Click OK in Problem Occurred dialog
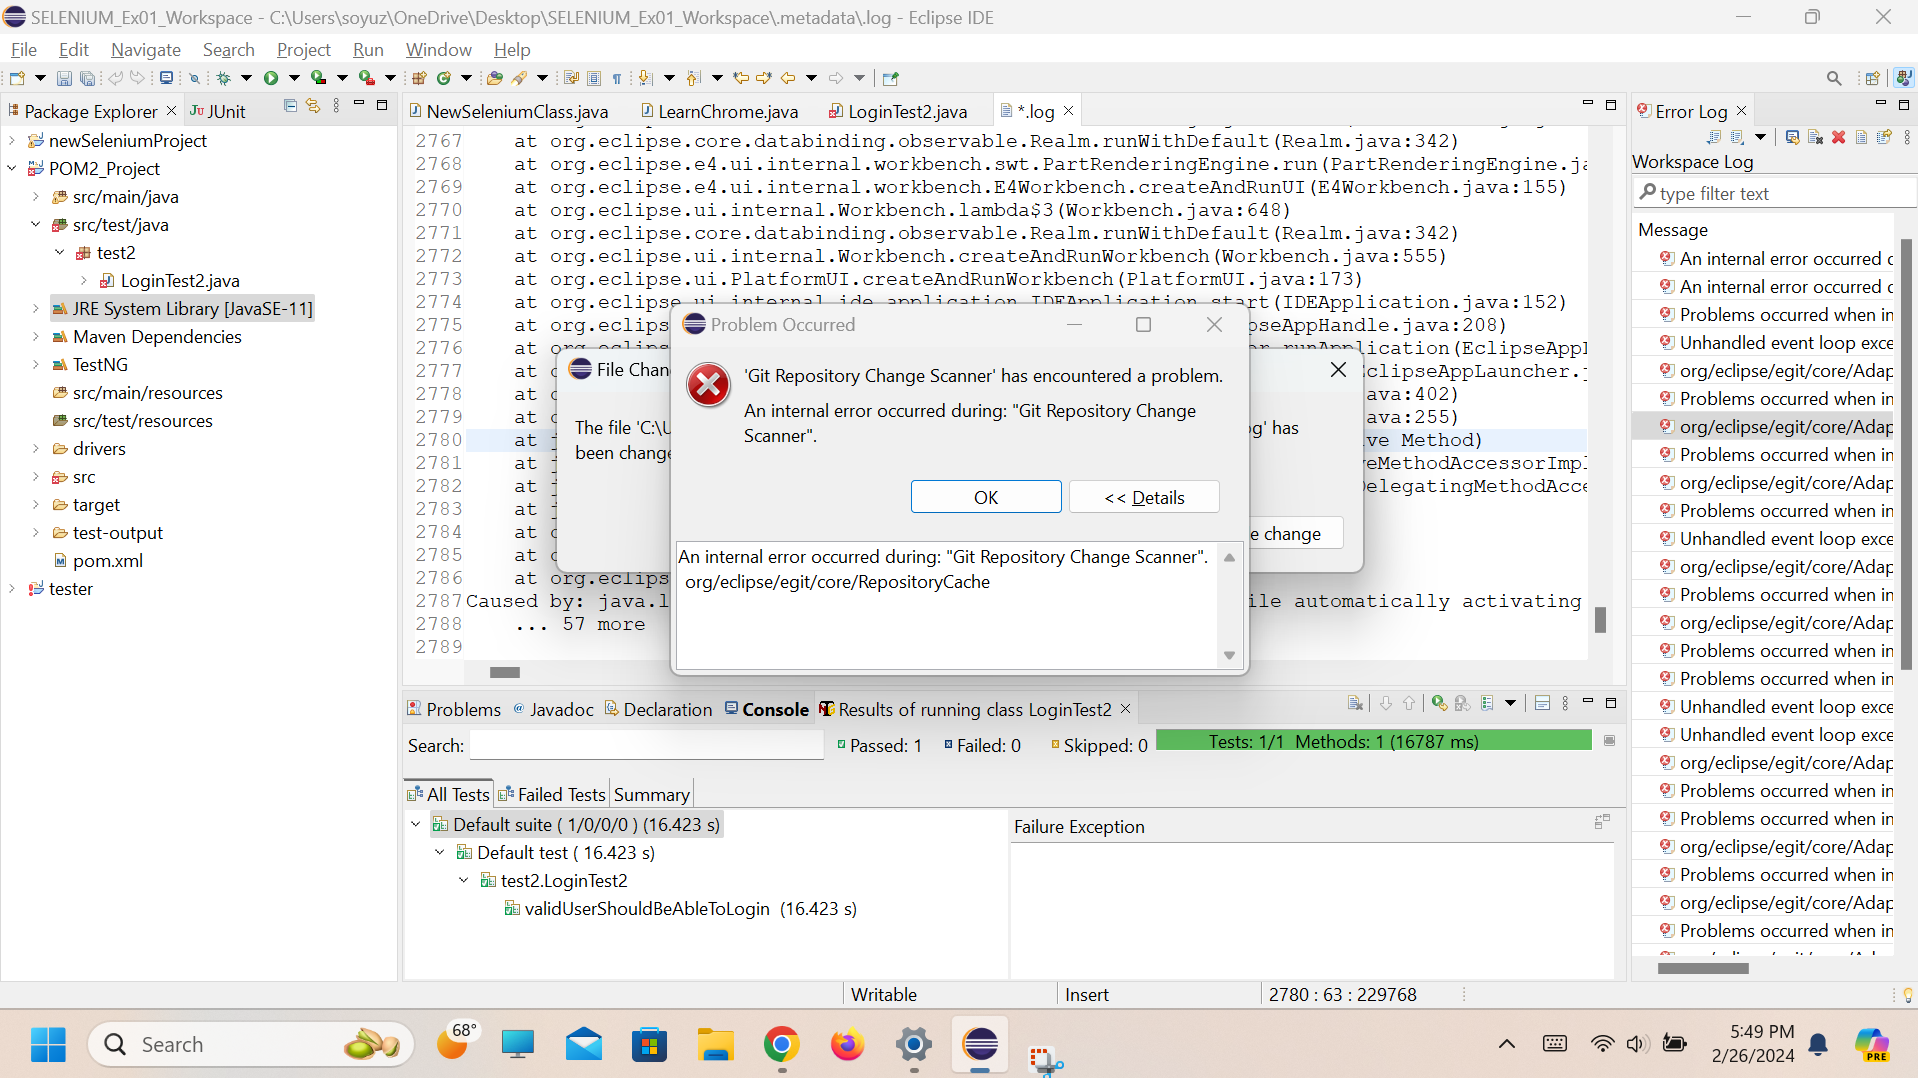1918x1078 pixels. 986,497
